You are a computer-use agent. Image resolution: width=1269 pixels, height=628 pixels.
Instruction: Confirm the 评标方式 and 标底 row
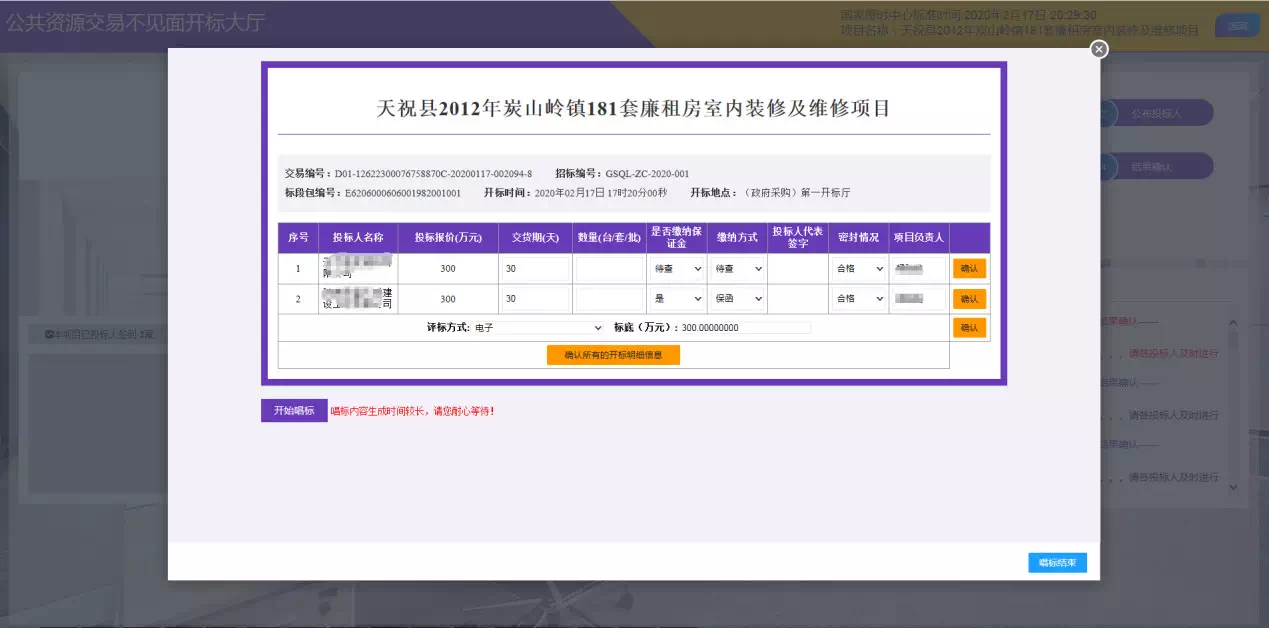click(x=969, y=327)
